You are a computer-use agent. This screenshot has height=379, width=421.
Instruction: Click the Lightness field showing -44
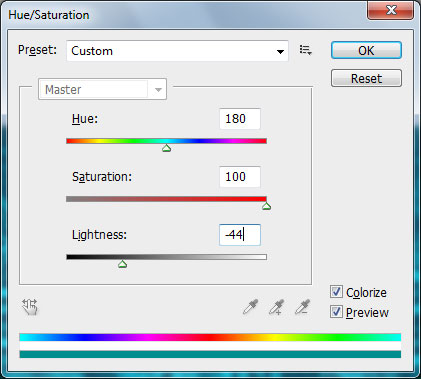coord(240,235)
